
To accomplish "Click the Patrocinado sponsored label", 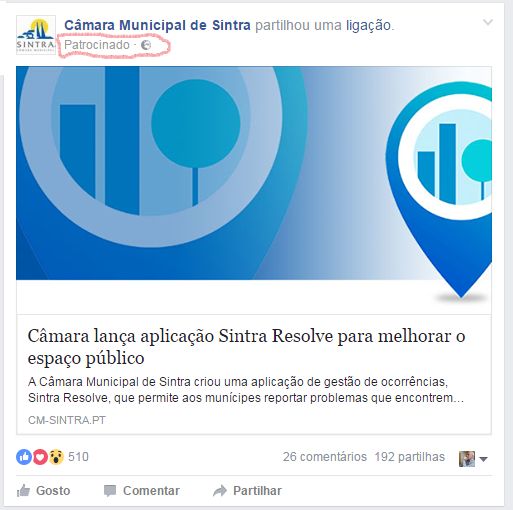I will (x=97, y=45).
